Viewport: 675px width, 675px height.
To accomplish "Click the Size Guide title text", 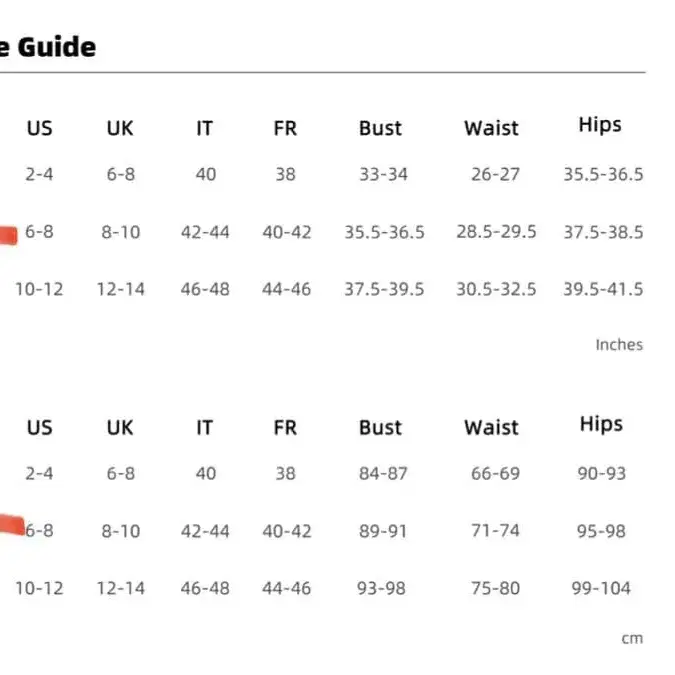I will point(48,47).
